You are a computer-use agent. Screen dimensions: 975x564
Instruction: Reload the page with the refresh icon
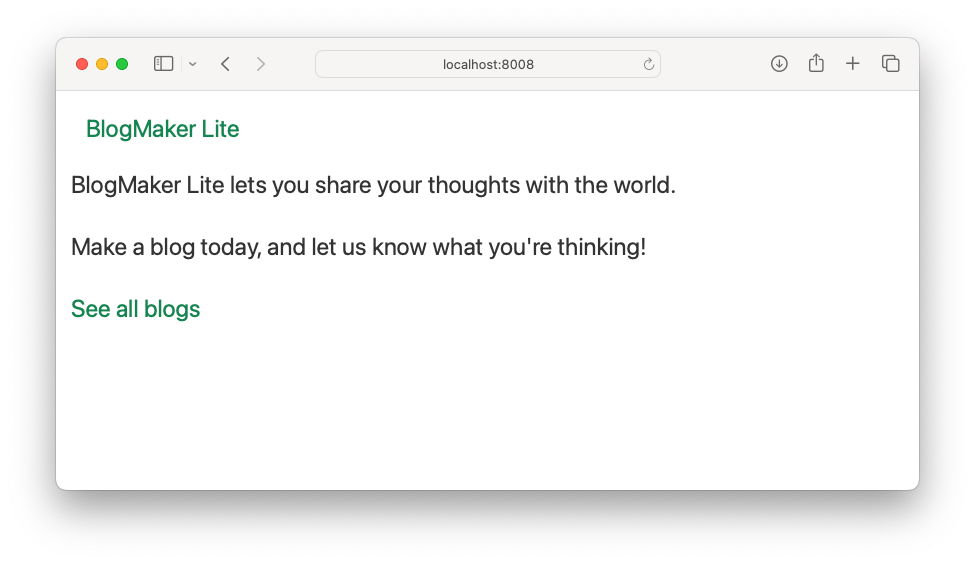(x=649, y=64)
